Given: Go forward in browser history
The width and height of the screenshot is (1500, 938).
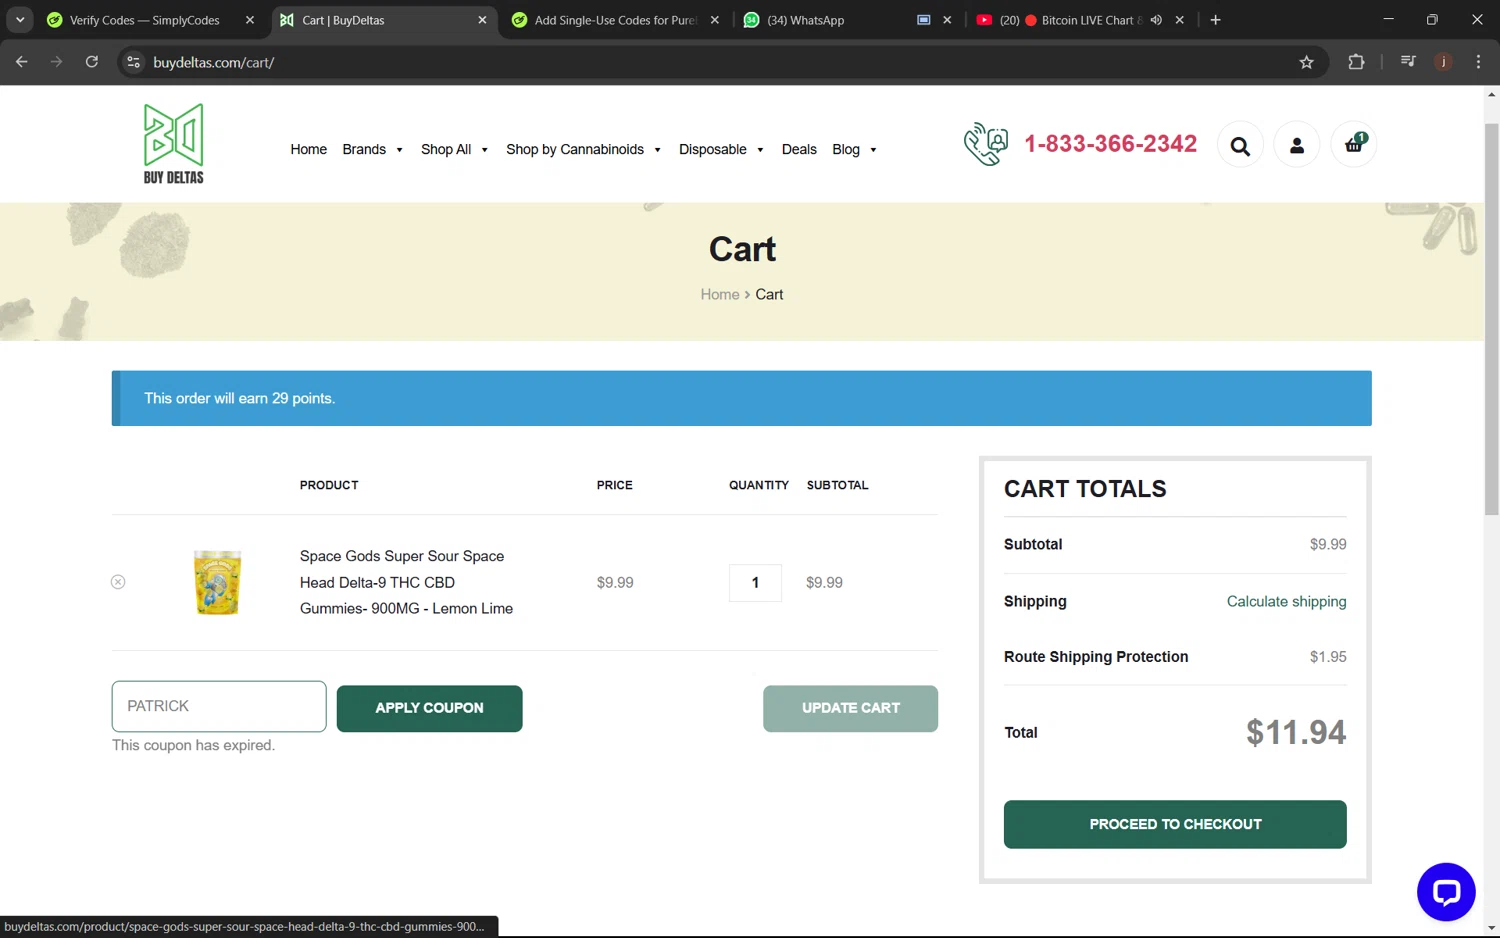Looking at the screenshot, I should pyautogui.click(x=57, y=62).
